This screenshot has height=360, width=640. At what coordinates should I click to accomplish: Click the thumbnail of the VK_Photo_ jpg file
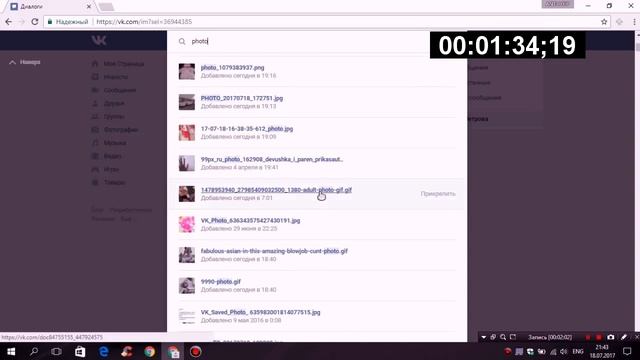[x=187, y=224]
